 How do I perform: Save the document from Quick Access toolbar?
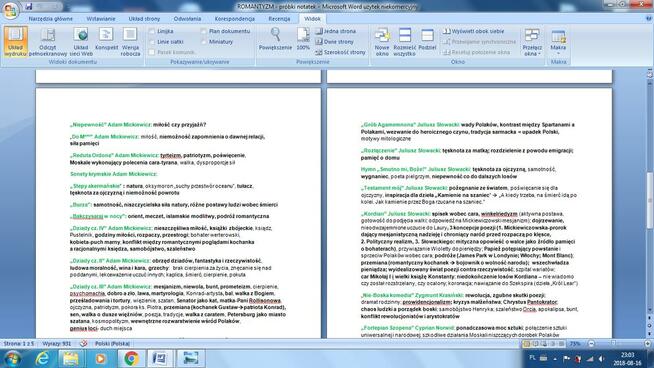coord(29,6)
